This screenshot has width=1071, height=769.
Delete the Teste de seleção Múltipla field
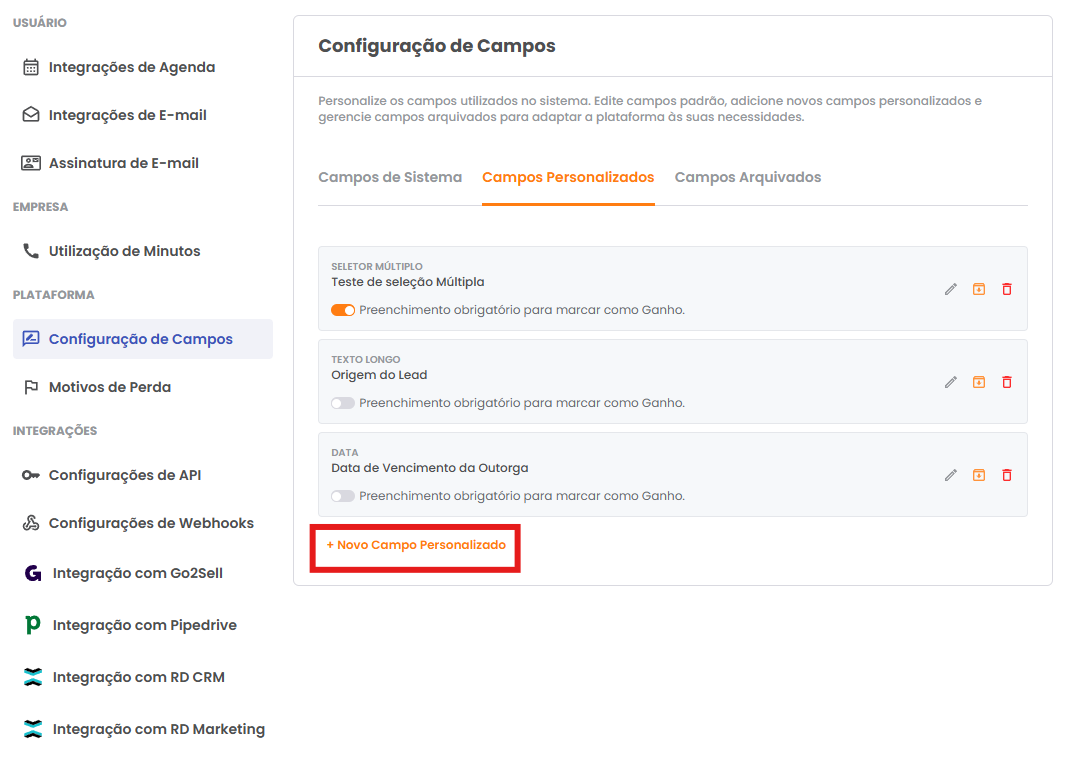point(1007,289)
